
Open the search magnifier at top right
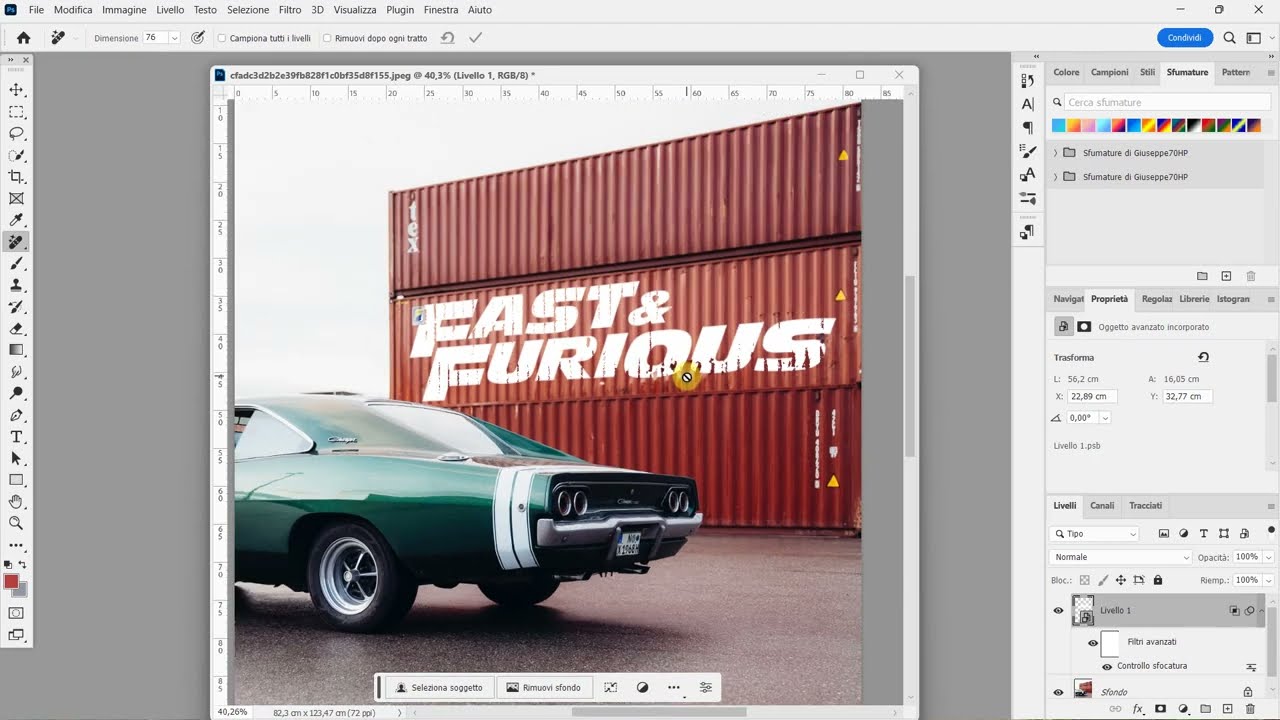1230,38
